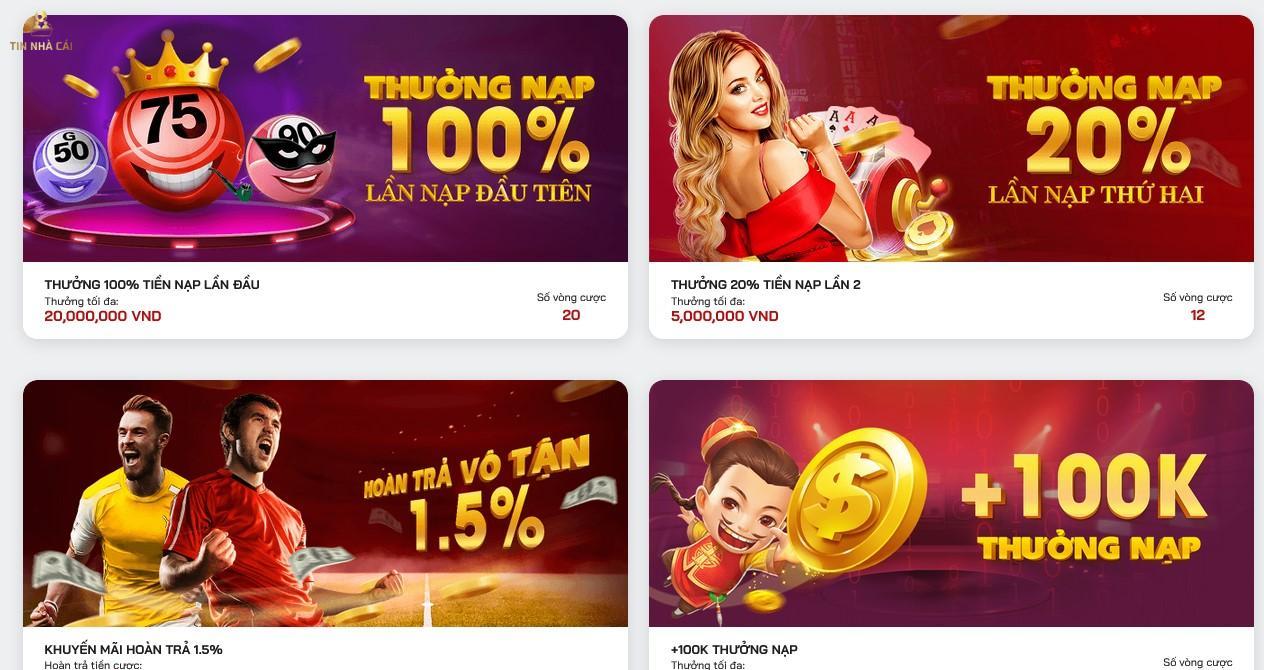Open the +100K Thưởng Nạp banner
This screenshot has width=1264, height=670.
[951, 503]
